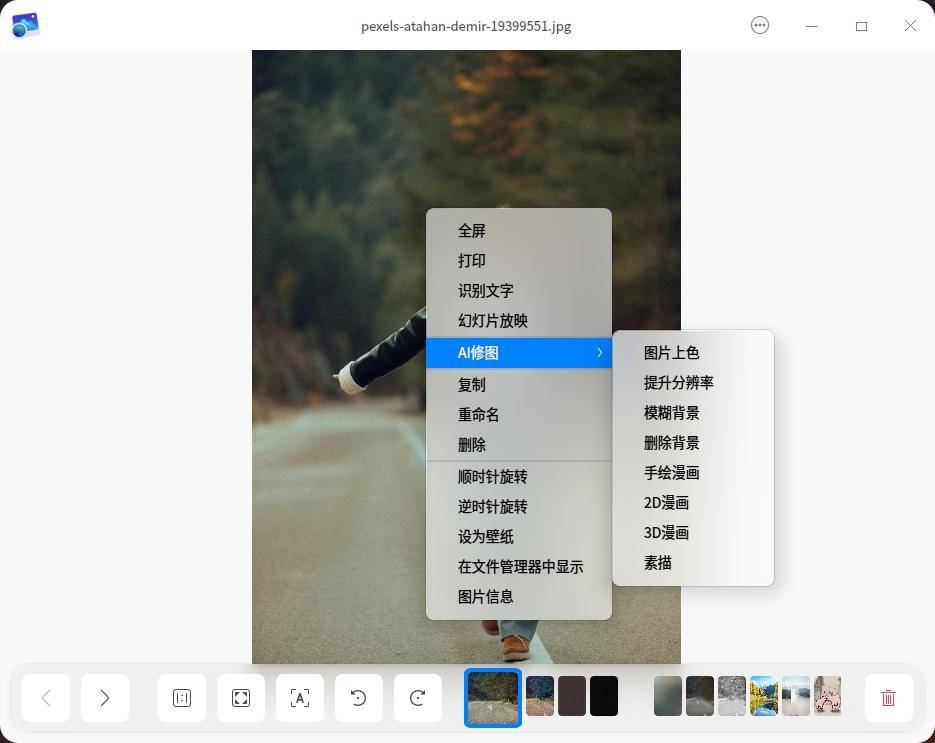Select 素描 sketch effect
This screenshot has height=743, width=935.
pyautogui.click(x=658, y=562)
